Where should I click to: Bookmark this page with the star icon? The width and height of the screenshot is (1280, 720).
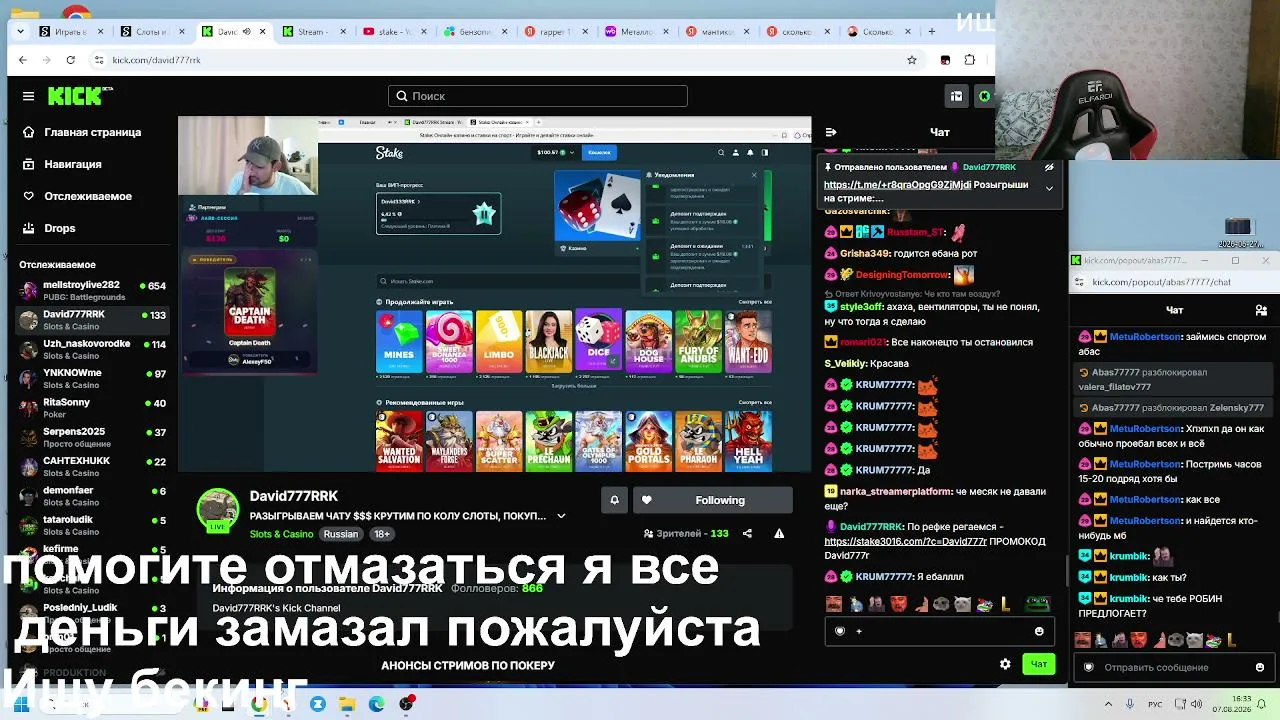[912, 60]
